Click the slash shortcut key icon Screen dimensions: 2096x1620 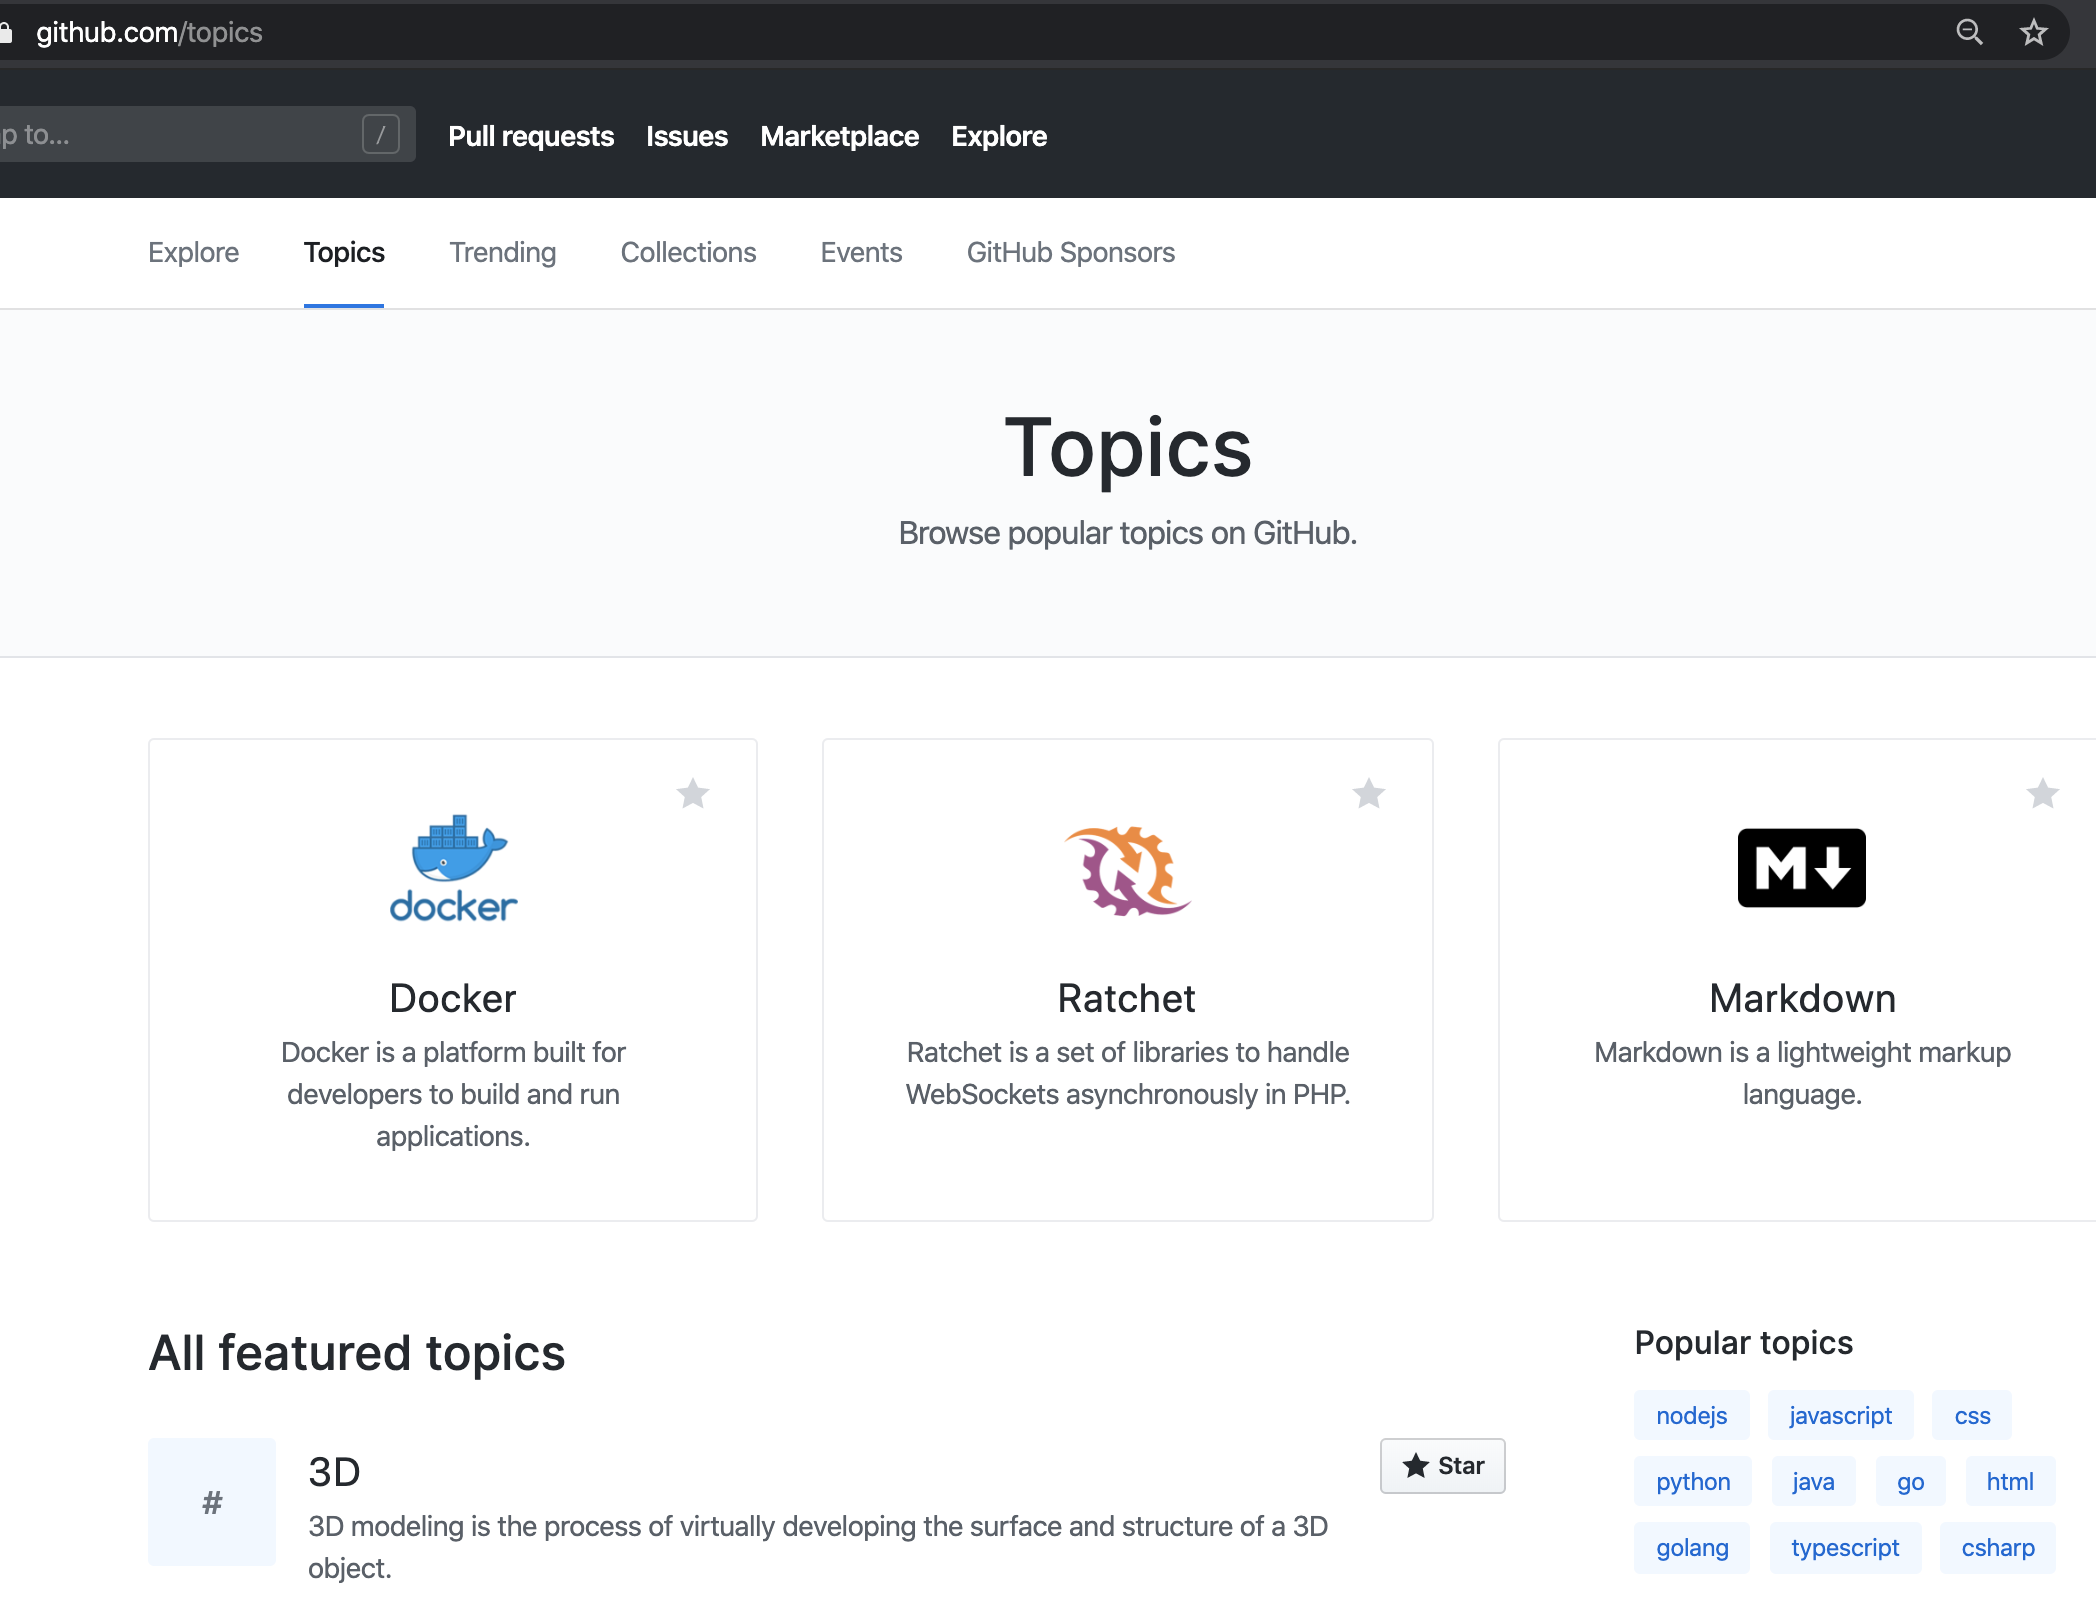click(x=380, y=135)
